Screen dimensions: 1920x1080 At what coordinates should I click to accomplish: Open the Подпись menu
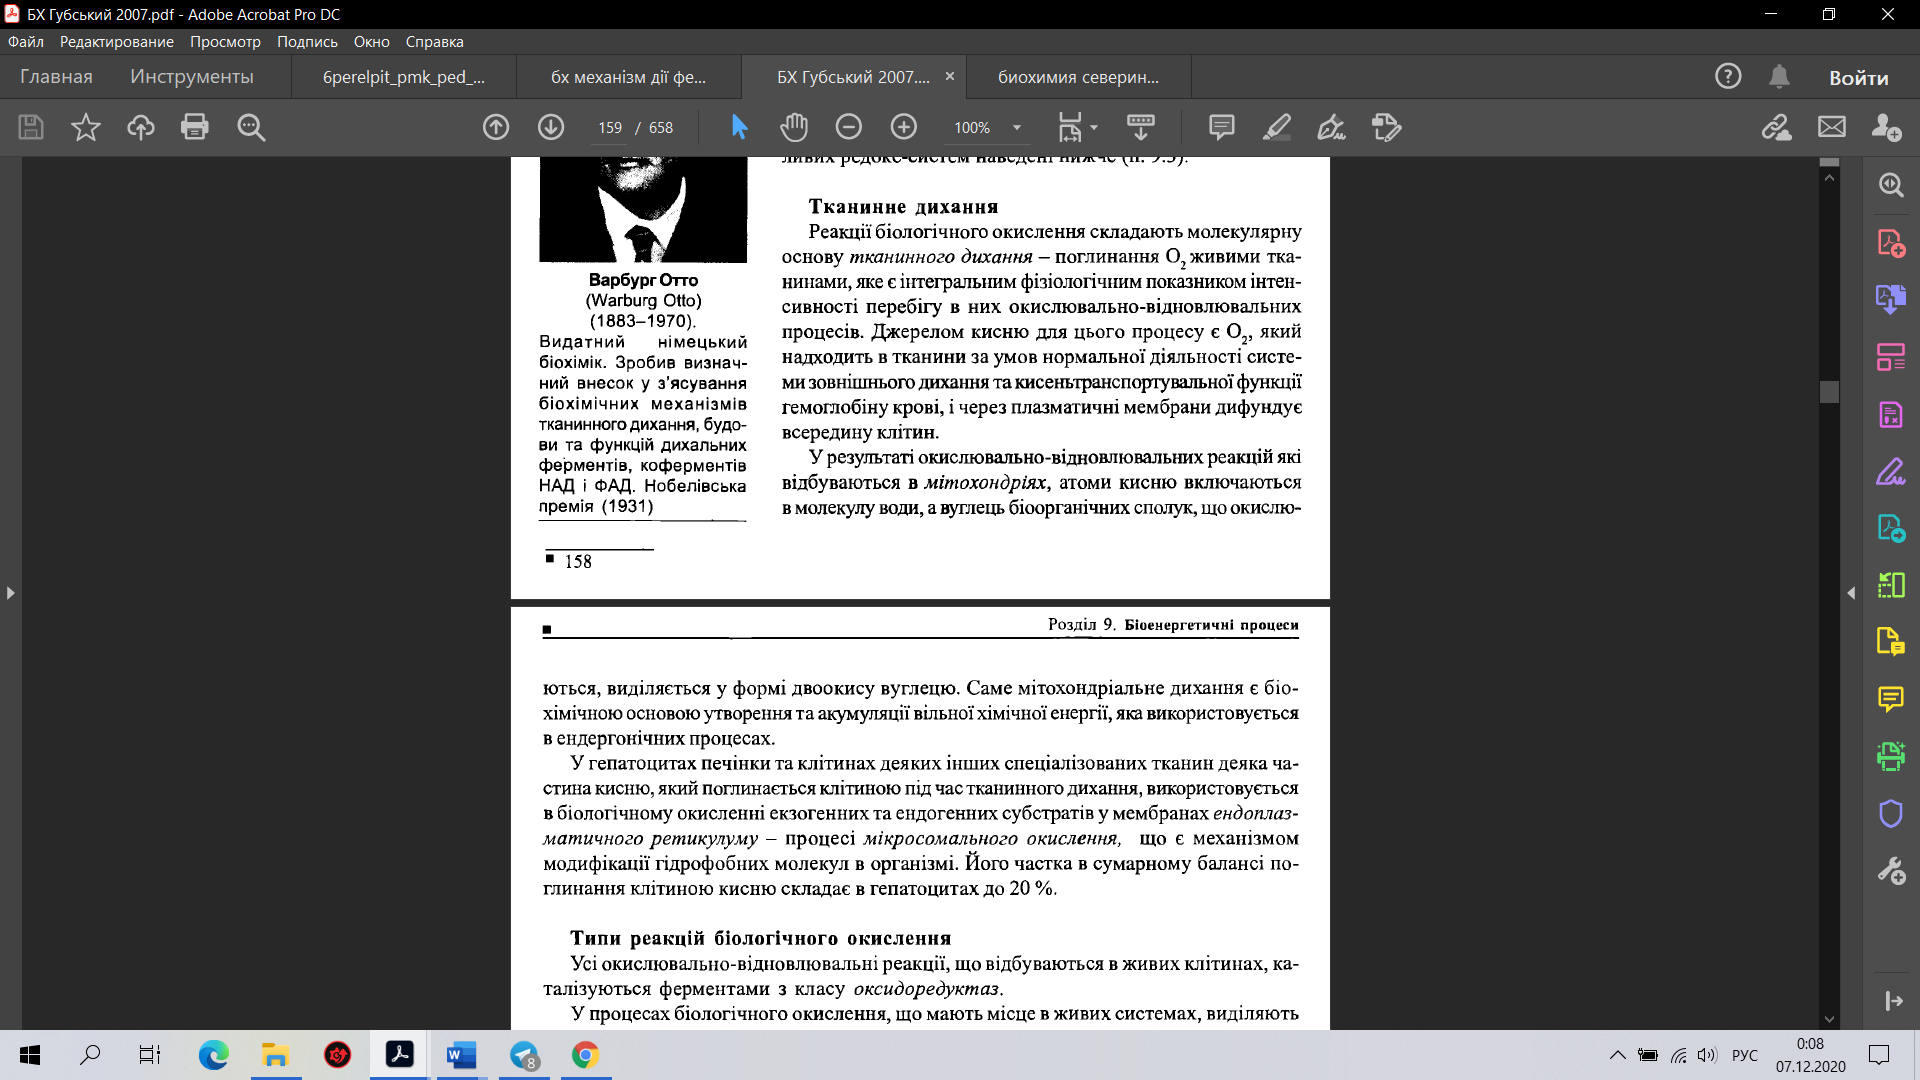[x=307, y=42]
